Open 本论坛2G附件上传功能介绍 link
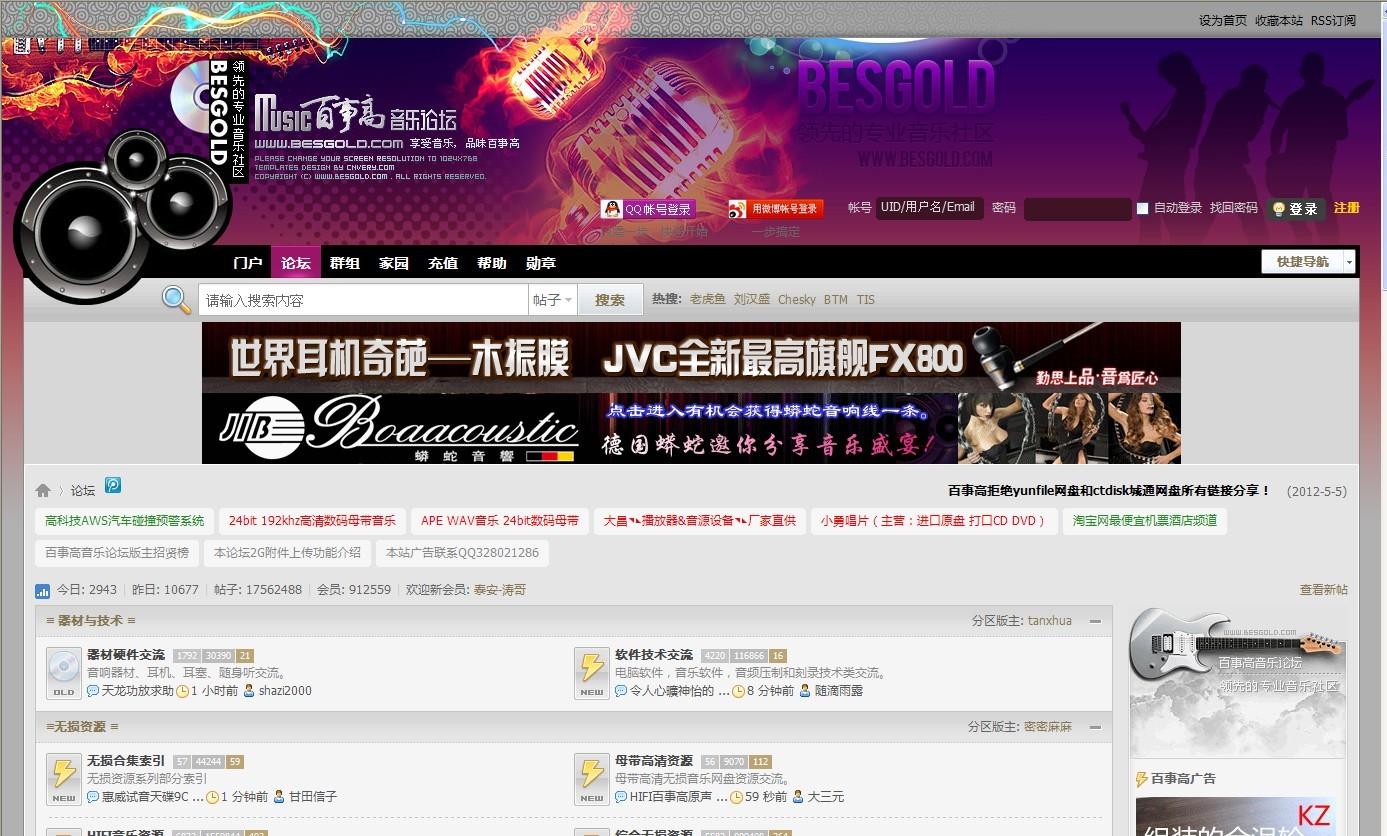The height and width of the screenshot is (836, 1387). pyautogui.click(x=287, y=553)
